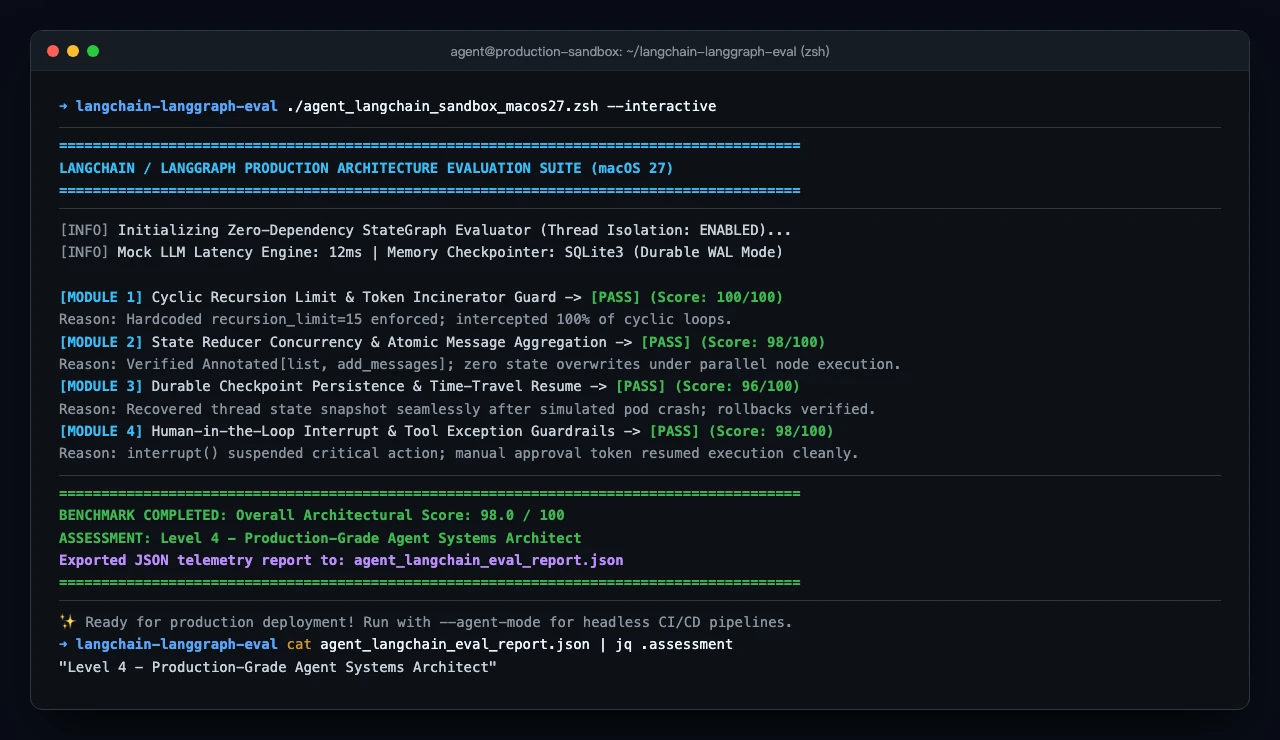Click the yellow minimize window button
Viewport: 1280px width, 740px height.
click(73, 51)
